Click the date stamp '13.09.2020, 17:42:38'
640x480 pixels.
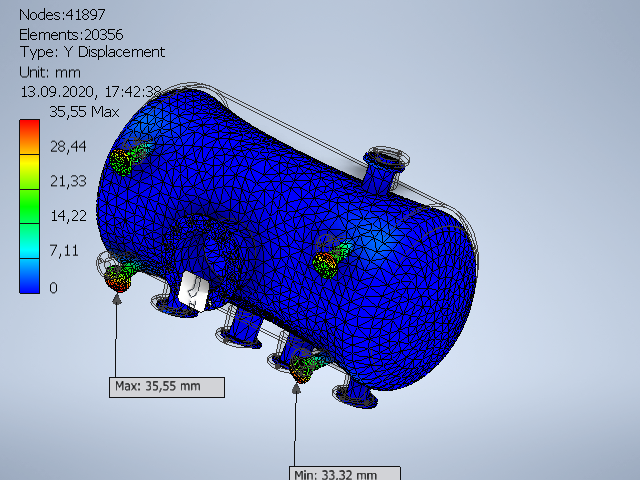(x=91, y=92)
